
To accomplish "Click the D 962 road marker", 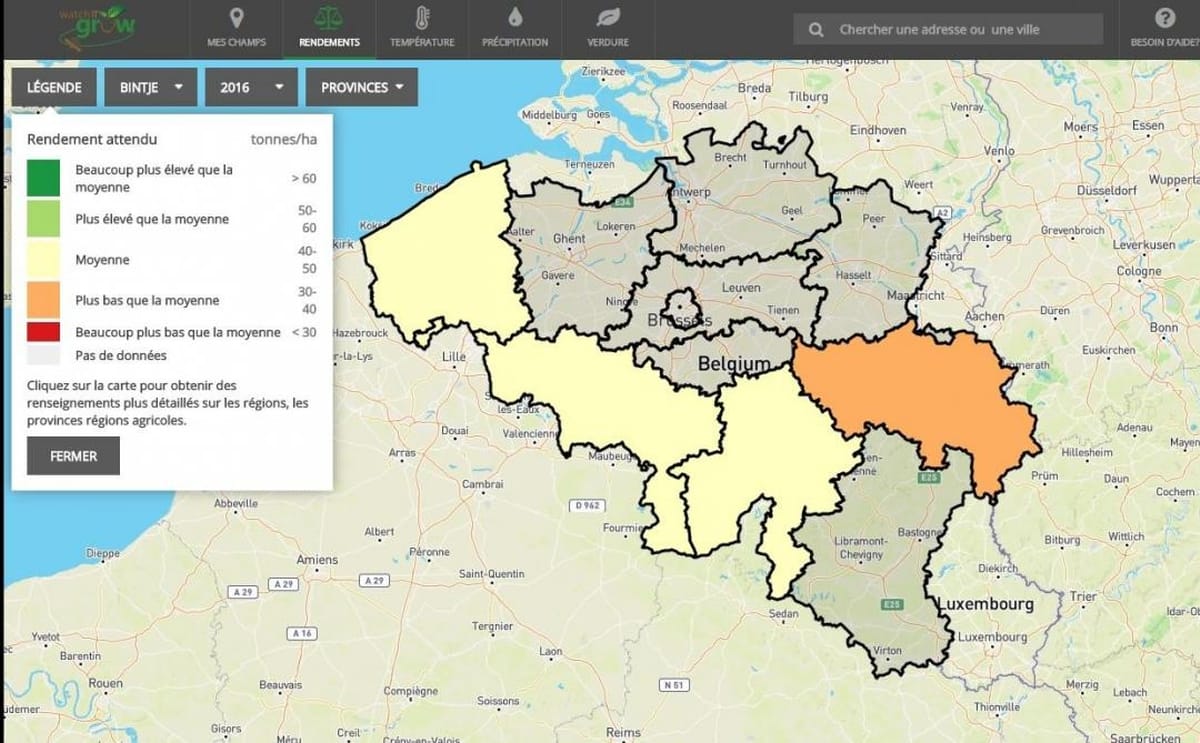I will (x=586, y=506).
